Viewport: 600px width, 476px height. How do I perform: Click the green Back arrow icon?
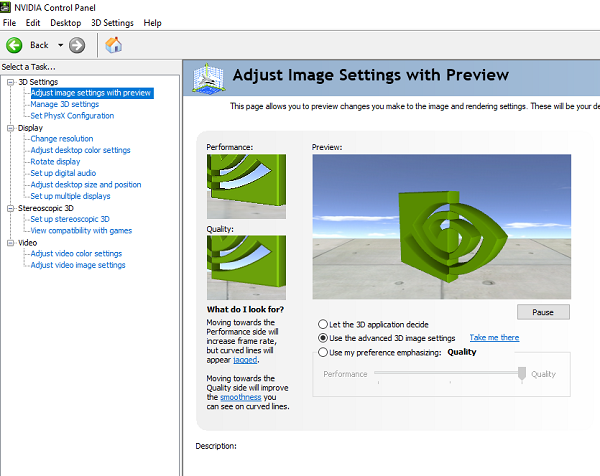tap(14, 45)
